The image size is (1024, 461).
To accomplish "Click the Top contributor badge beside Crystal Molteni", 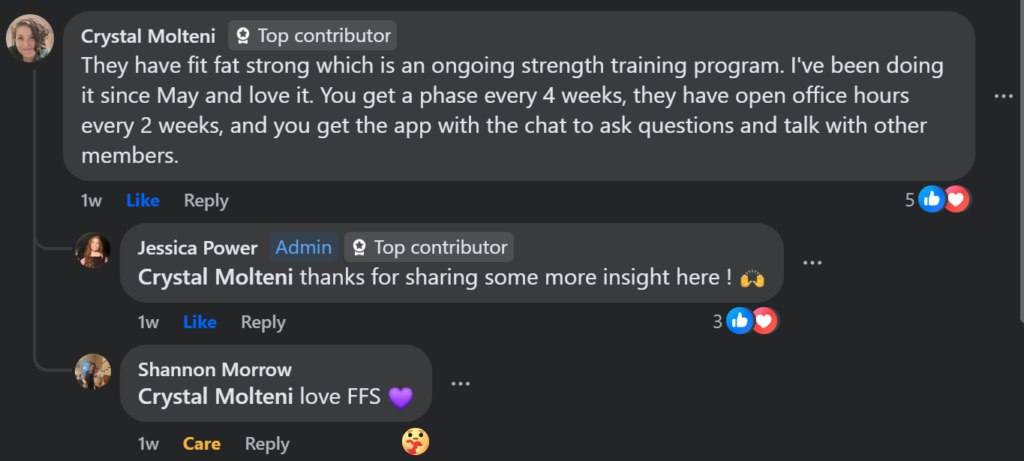I will (x=312, y=36).
